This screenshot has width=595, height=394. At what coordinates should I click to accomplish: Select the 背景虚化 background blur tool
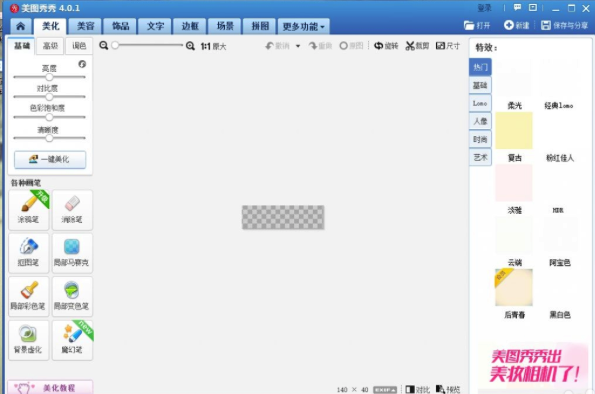(x=29, y=340)
